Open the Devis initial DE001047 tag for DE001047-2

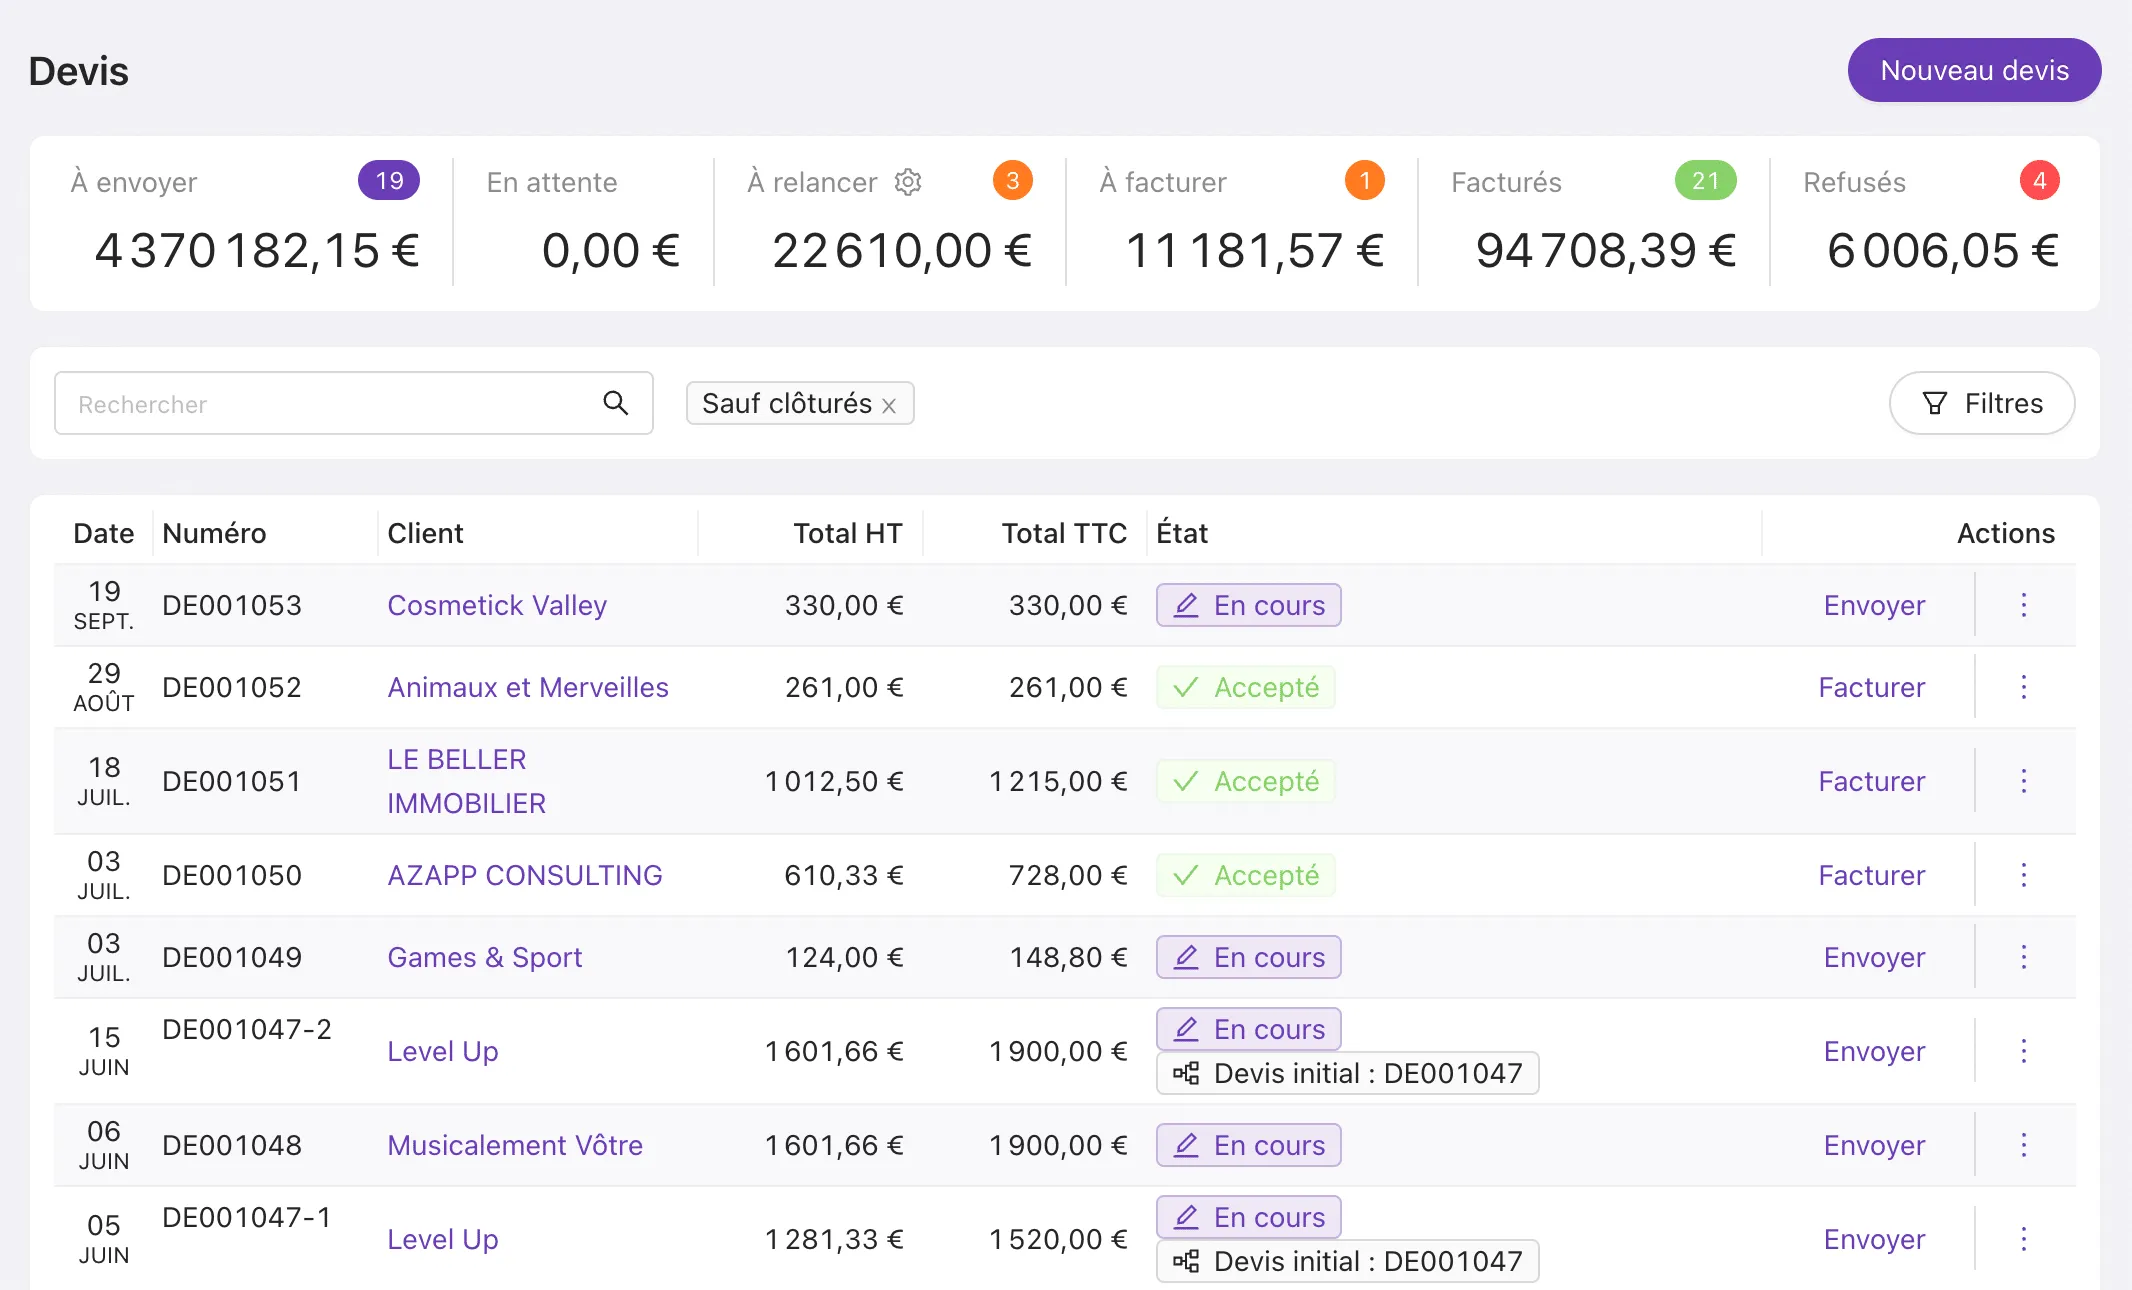coord(1348,1073)
